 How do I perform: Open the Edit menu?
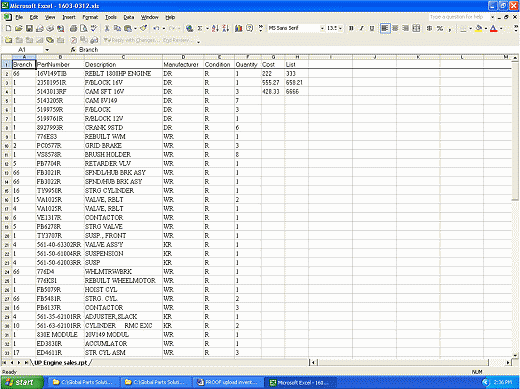pos(34,17)
